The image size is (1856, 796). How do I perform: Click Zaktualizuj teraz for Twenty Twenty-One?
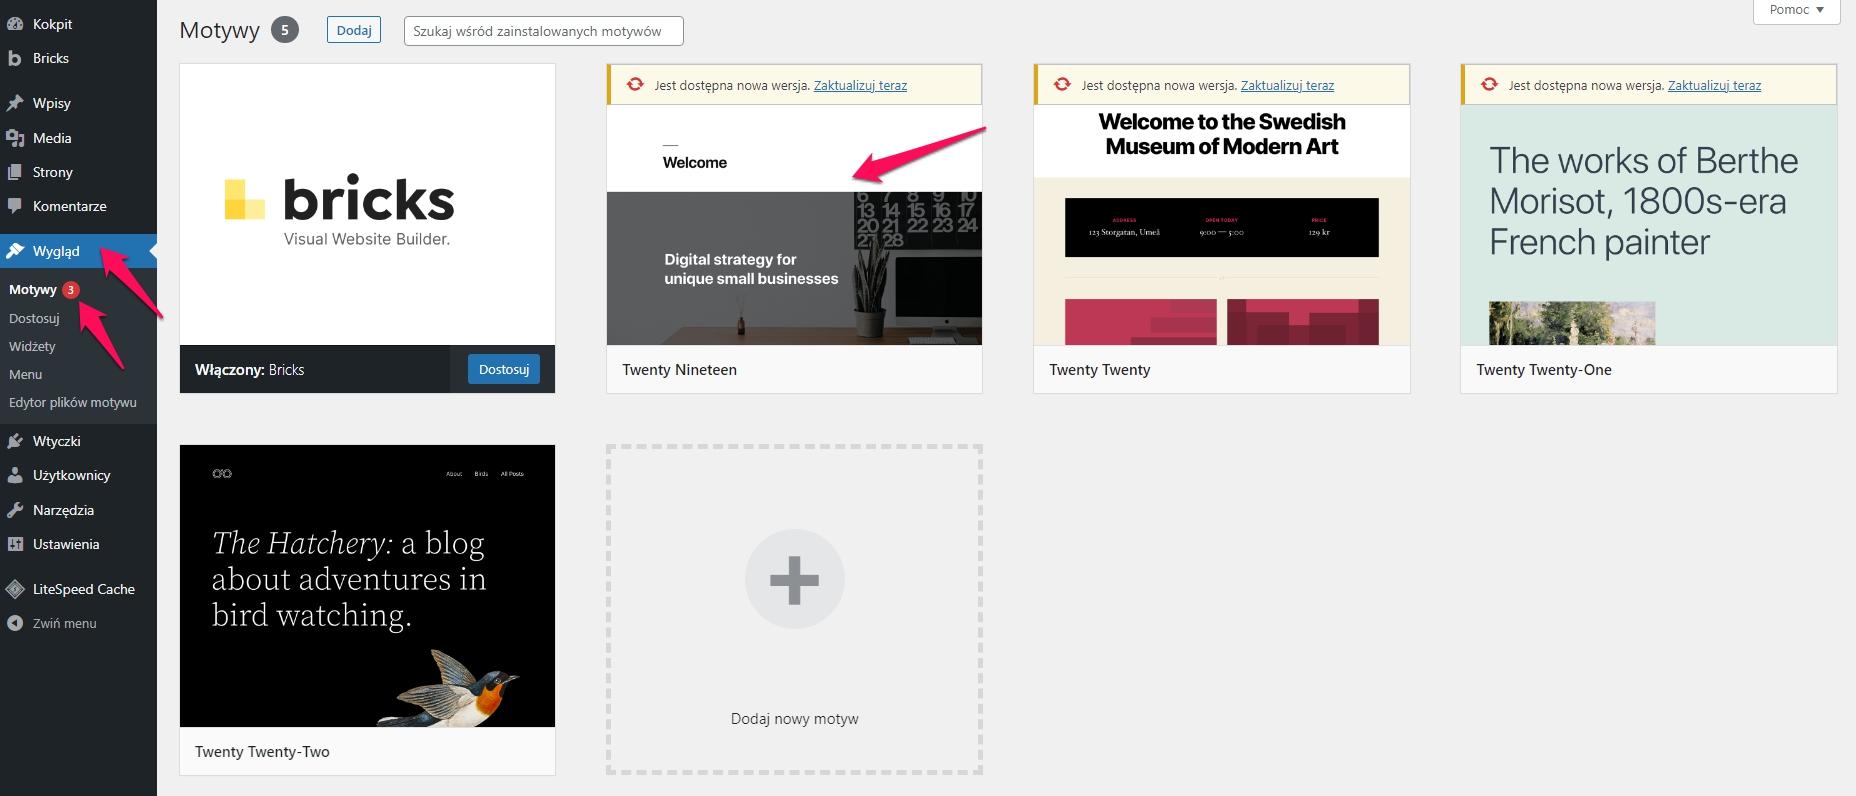(x=1714, y=85)
